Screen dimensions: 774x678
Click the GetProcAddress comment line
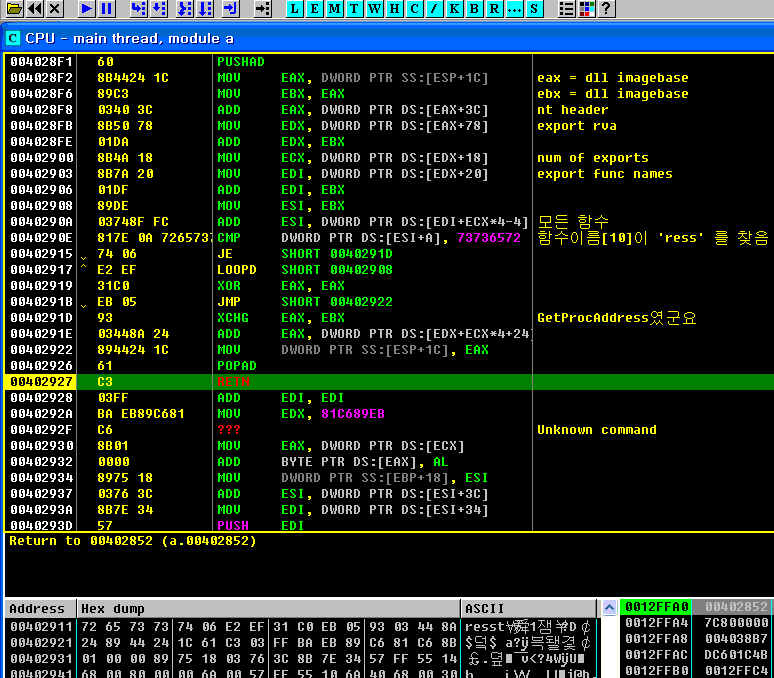(x=617, y=318)
